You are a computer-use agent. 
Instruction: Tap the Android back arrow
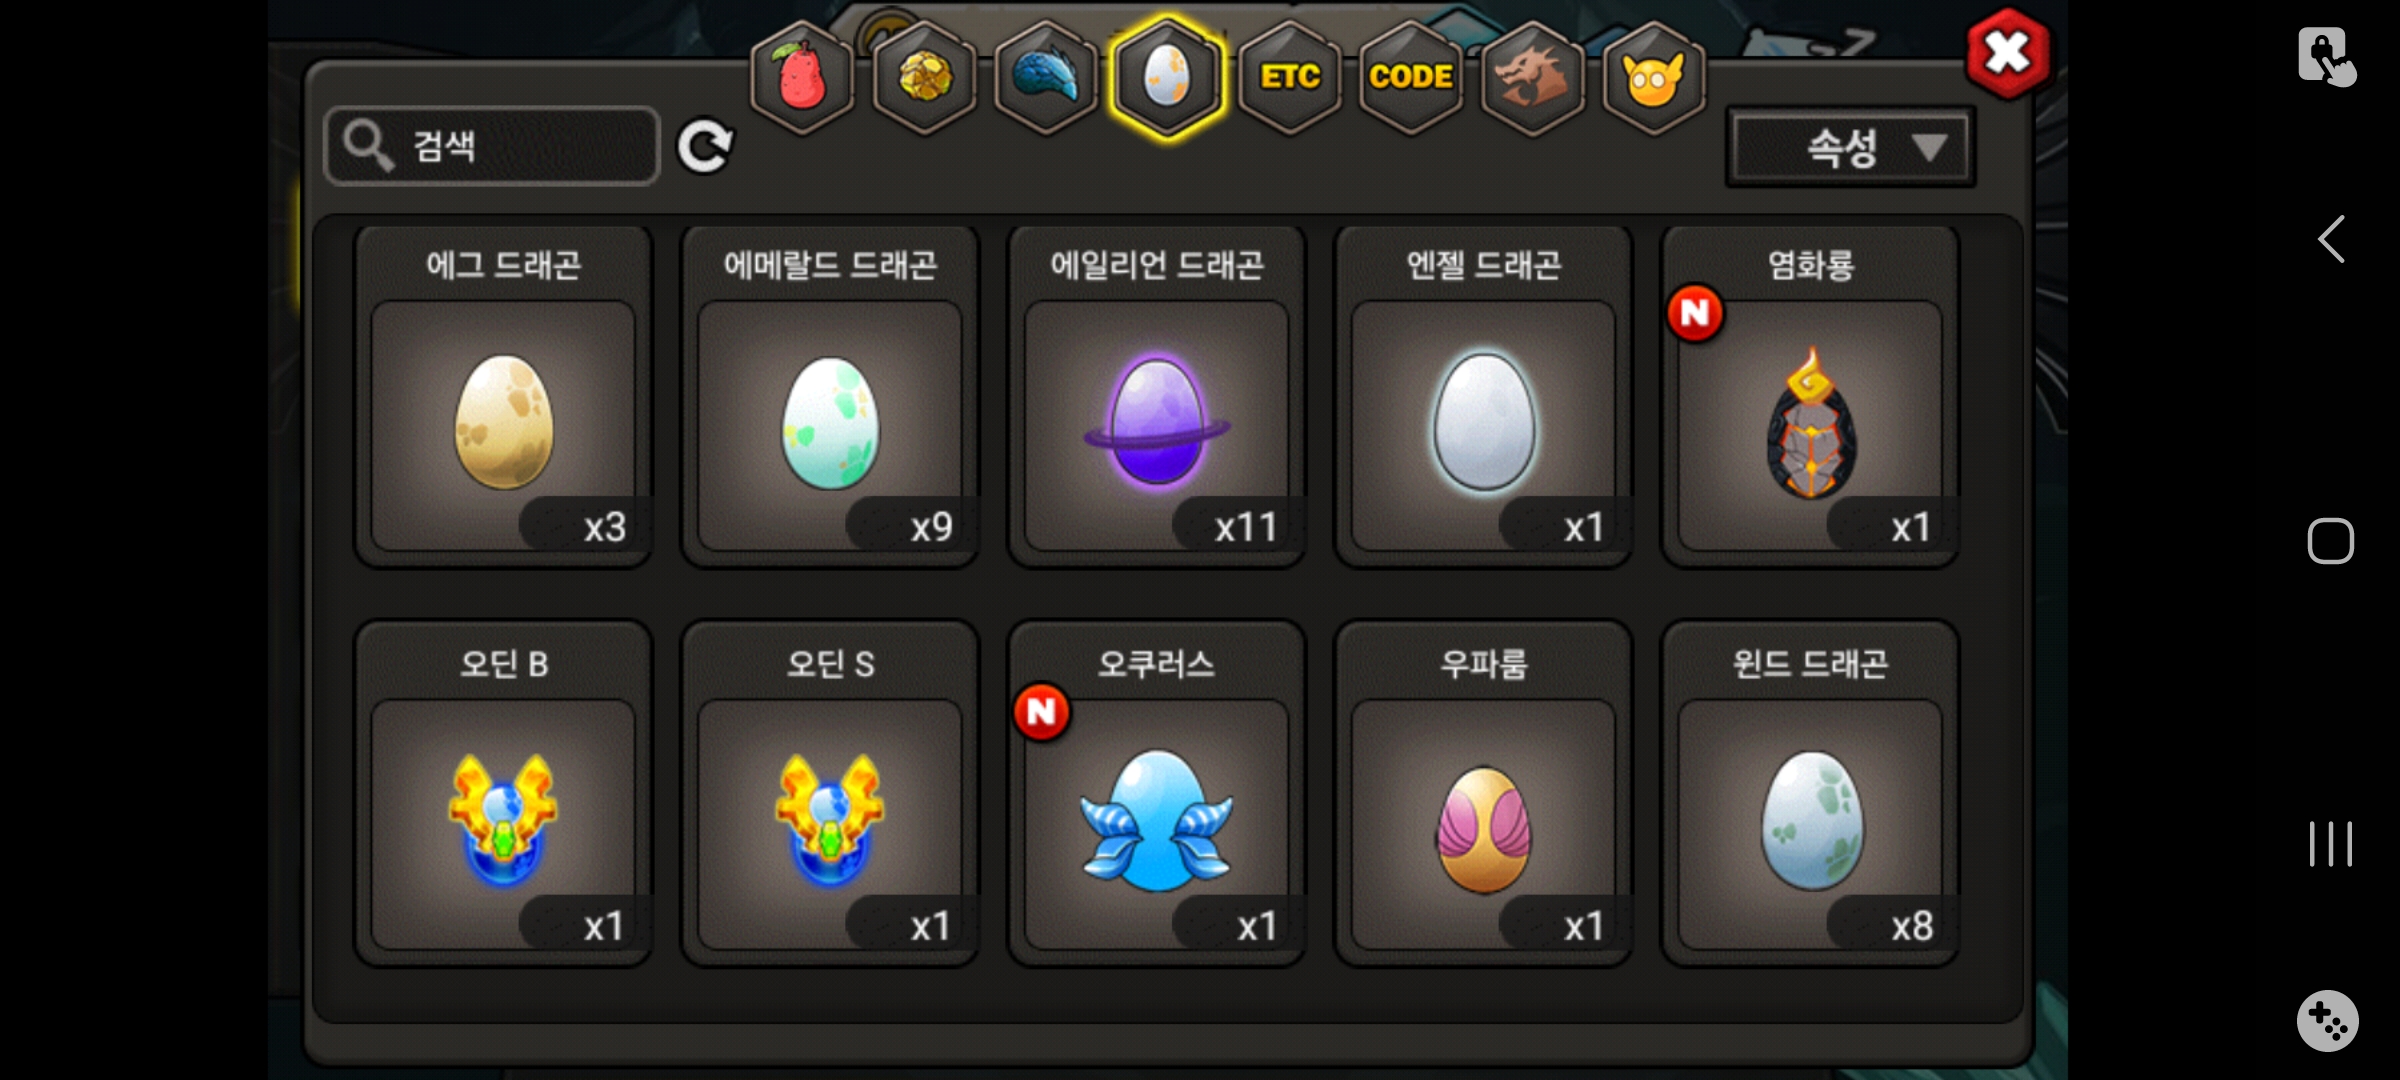[2331, 239]
